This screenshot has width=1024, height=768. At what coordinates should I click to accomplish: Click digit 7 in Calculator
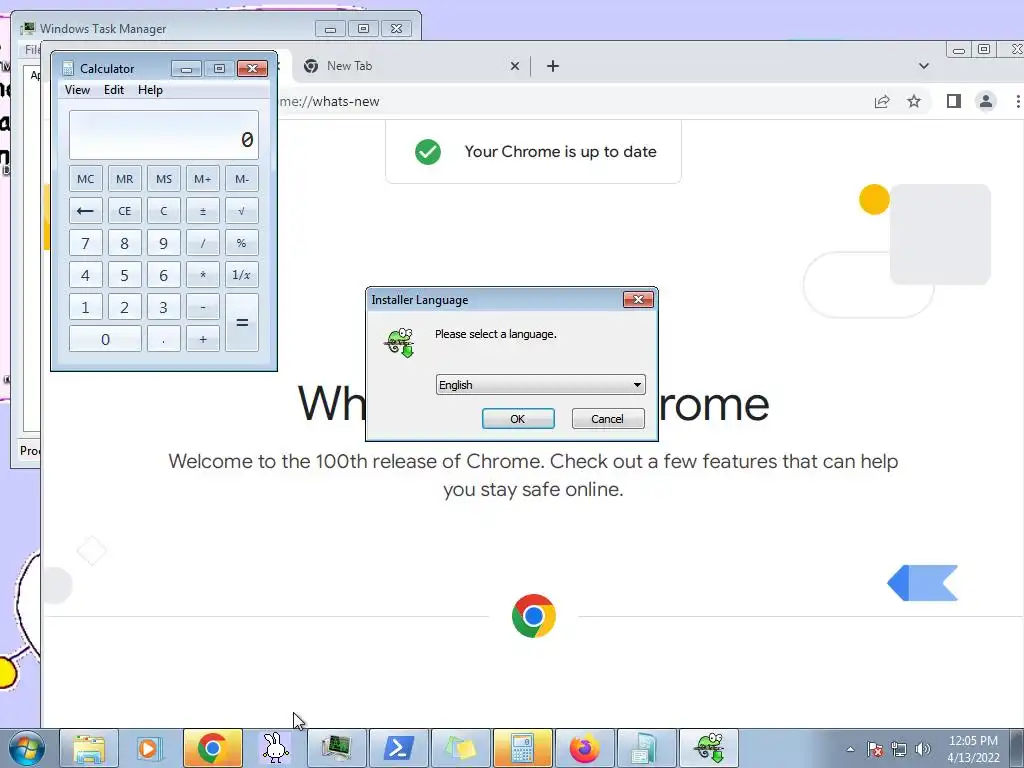pyautogui.click(x=86, y=243)
